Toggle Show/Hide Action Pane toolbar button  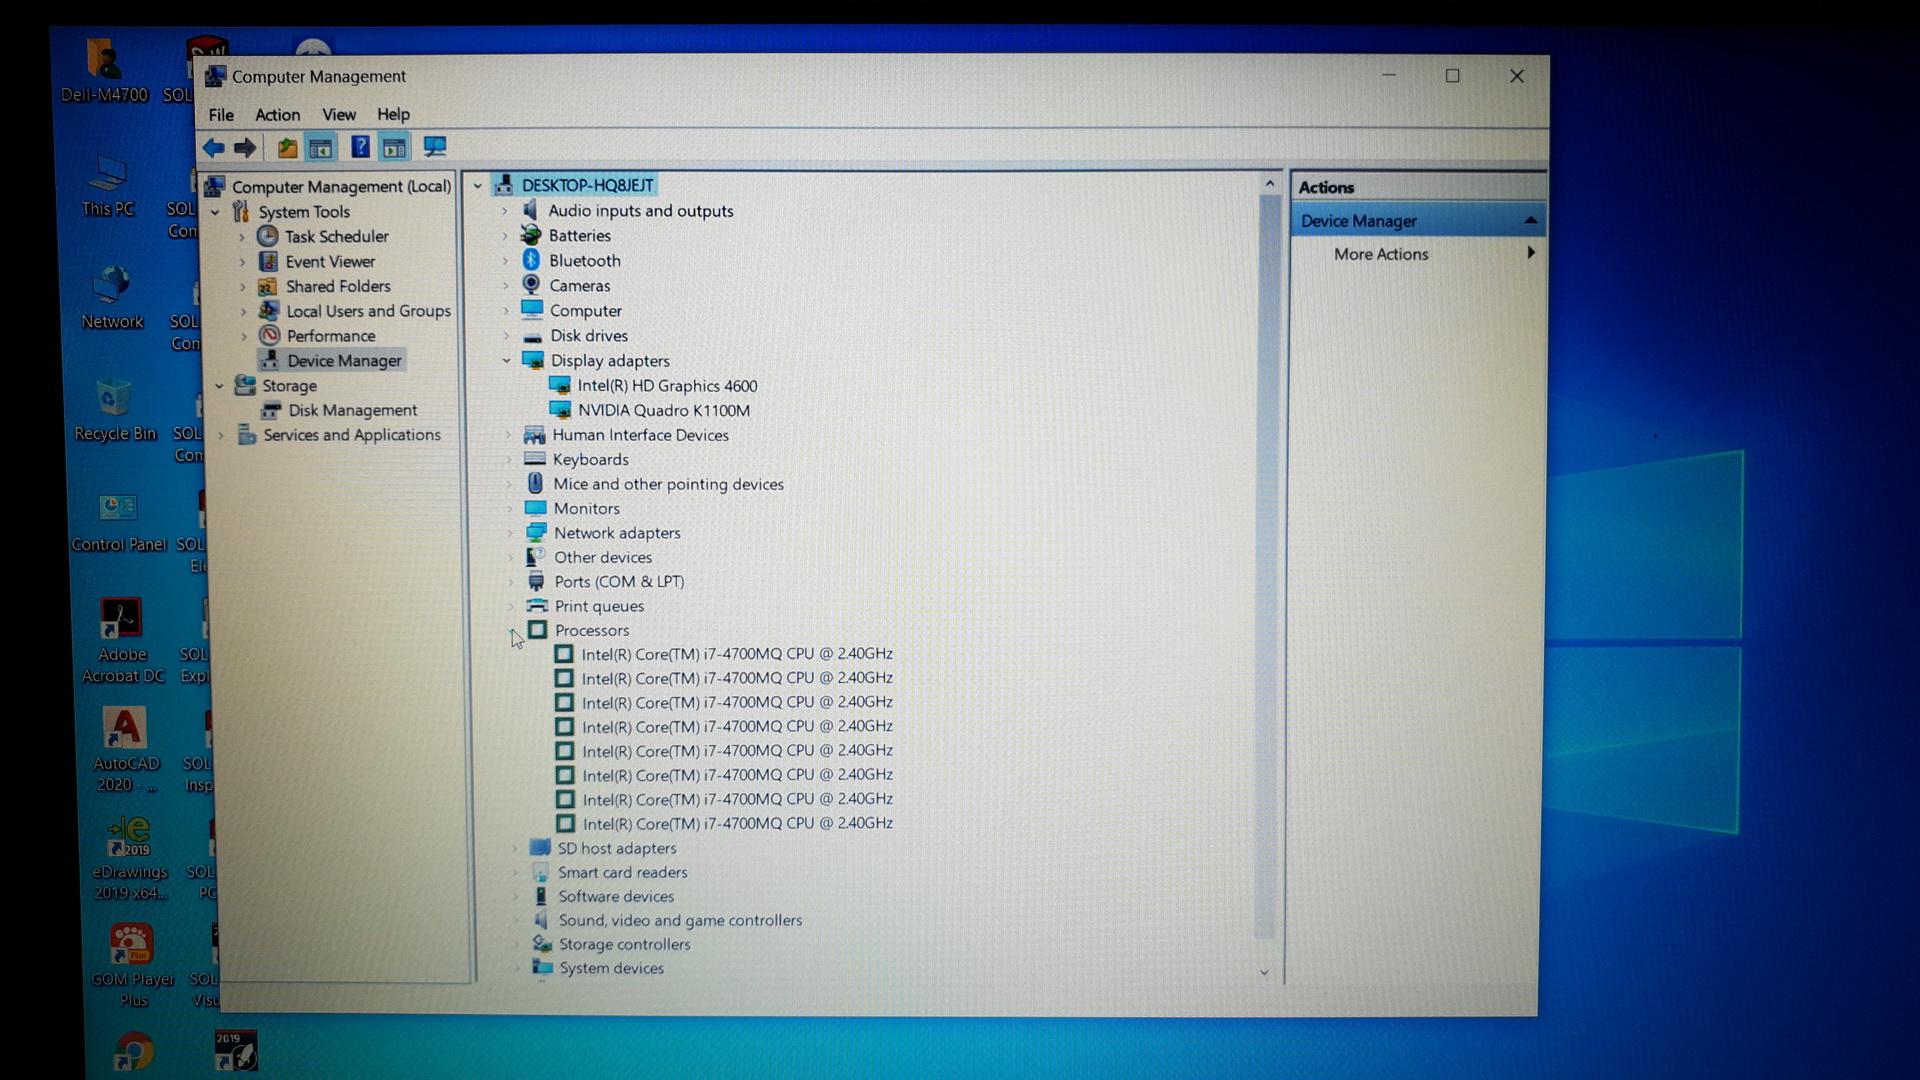pos(395,148)
